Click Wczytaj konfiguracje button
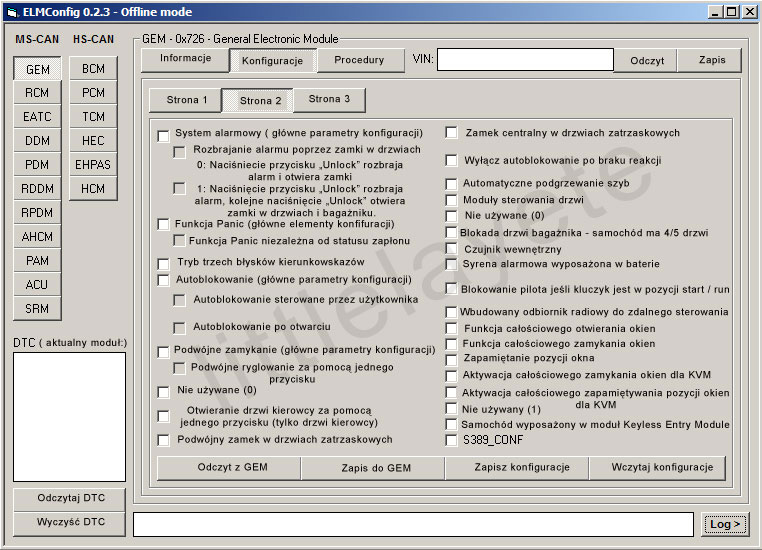The width and height of the screenshot is (762, 550). click(x=653, y=468)
